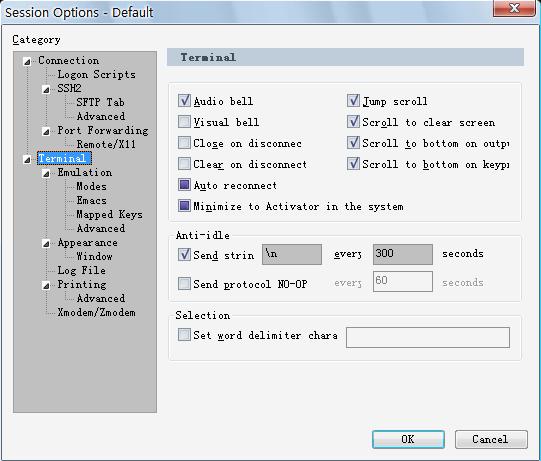The width and height of the screenshot is (541, 461).
Task: Toggle the Auto reconnect checkbox
Action: click(184, 185)
